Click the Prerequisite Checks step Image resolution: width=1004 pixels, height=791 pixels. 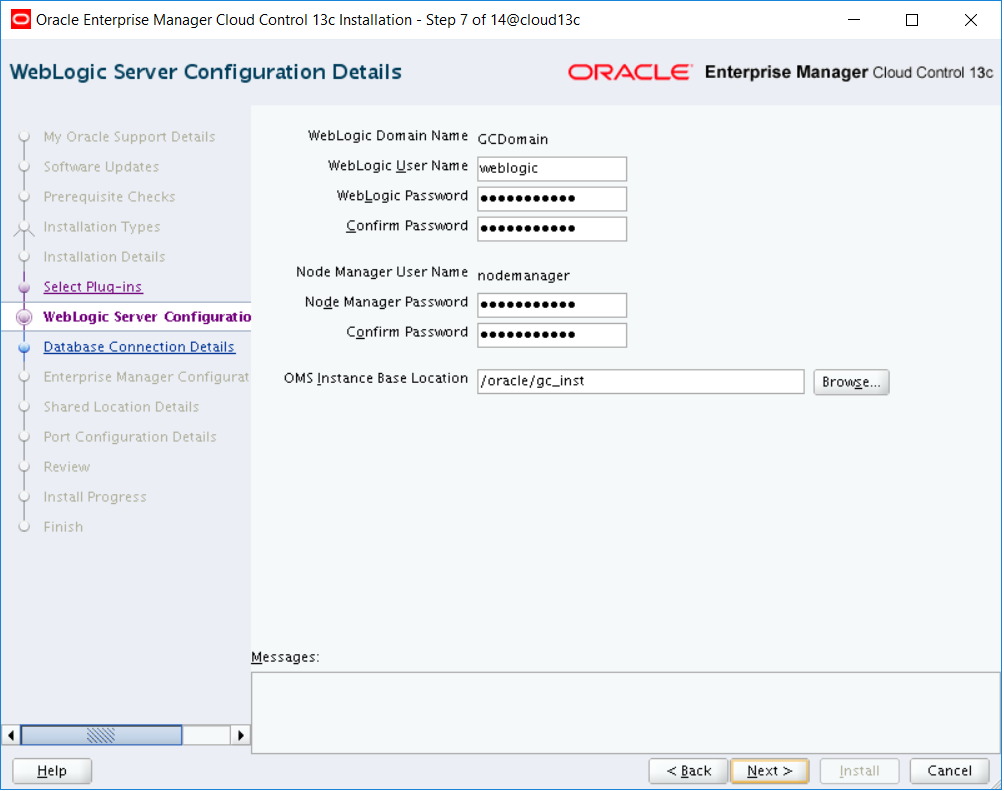109,197
